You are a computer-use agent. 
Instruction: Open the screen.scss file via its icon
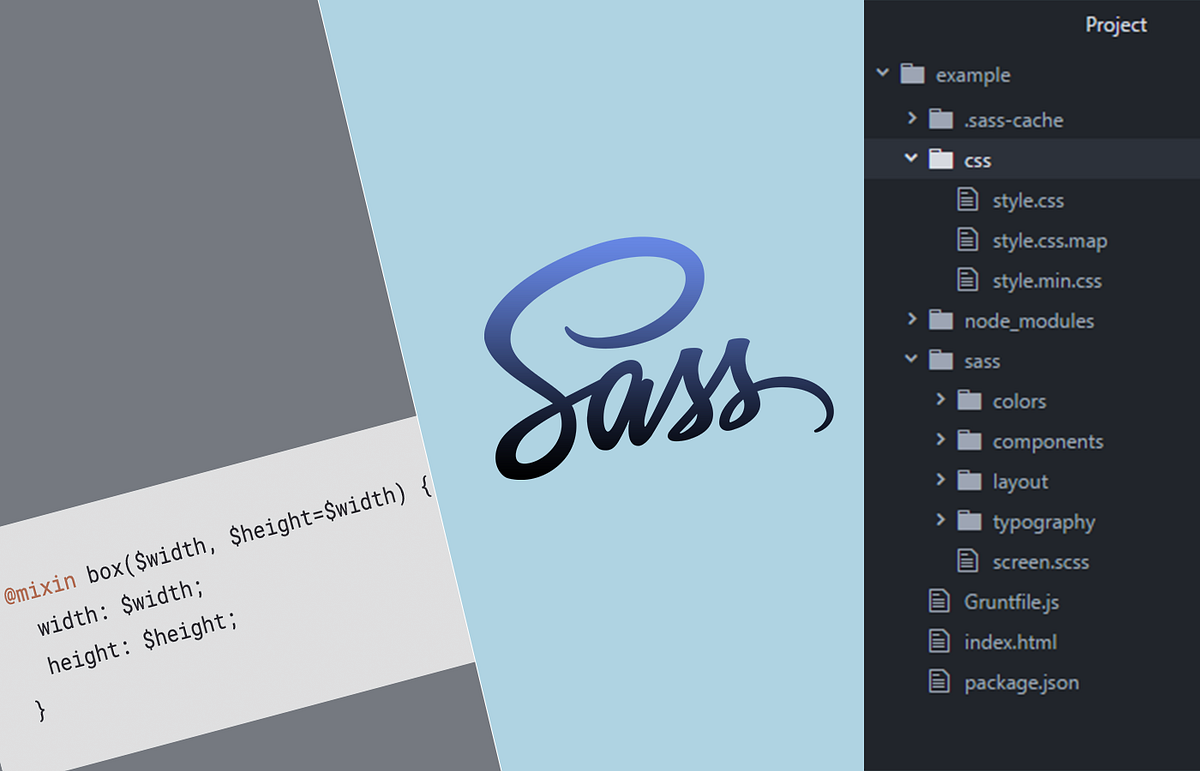(x=968, y=561)
